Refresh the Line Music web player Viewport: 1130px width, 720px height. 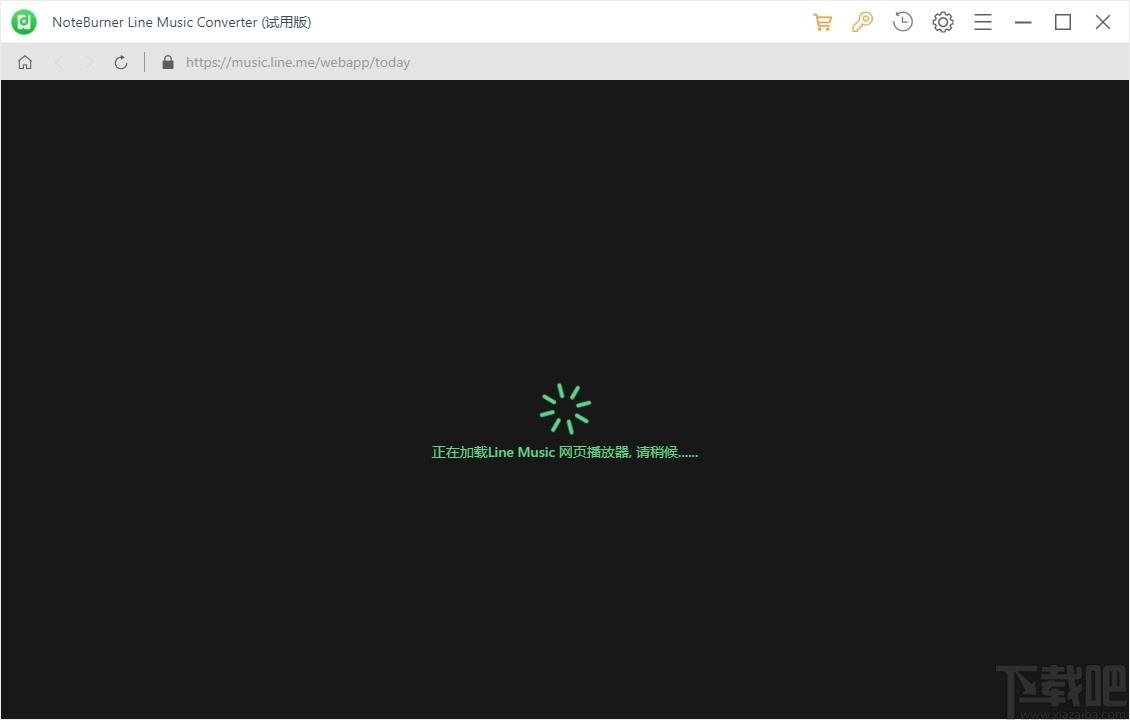[x=120, y=61]
